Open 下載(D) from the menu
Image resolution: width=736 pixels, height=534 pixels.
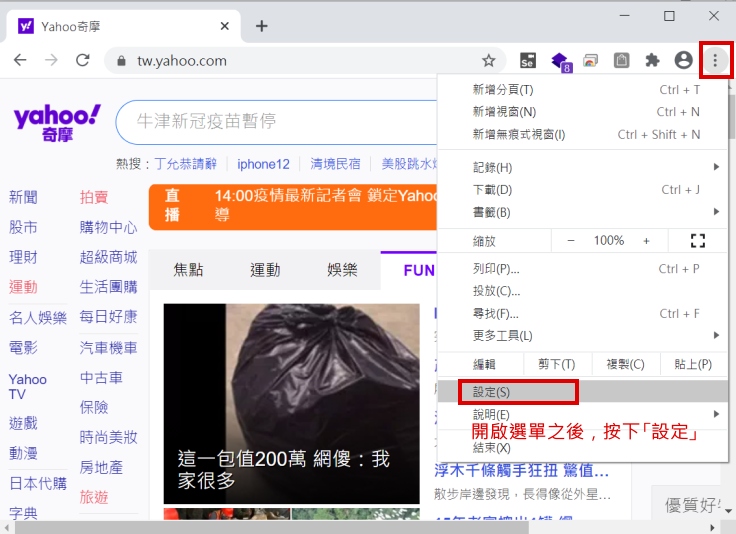(x=583, y=190)
